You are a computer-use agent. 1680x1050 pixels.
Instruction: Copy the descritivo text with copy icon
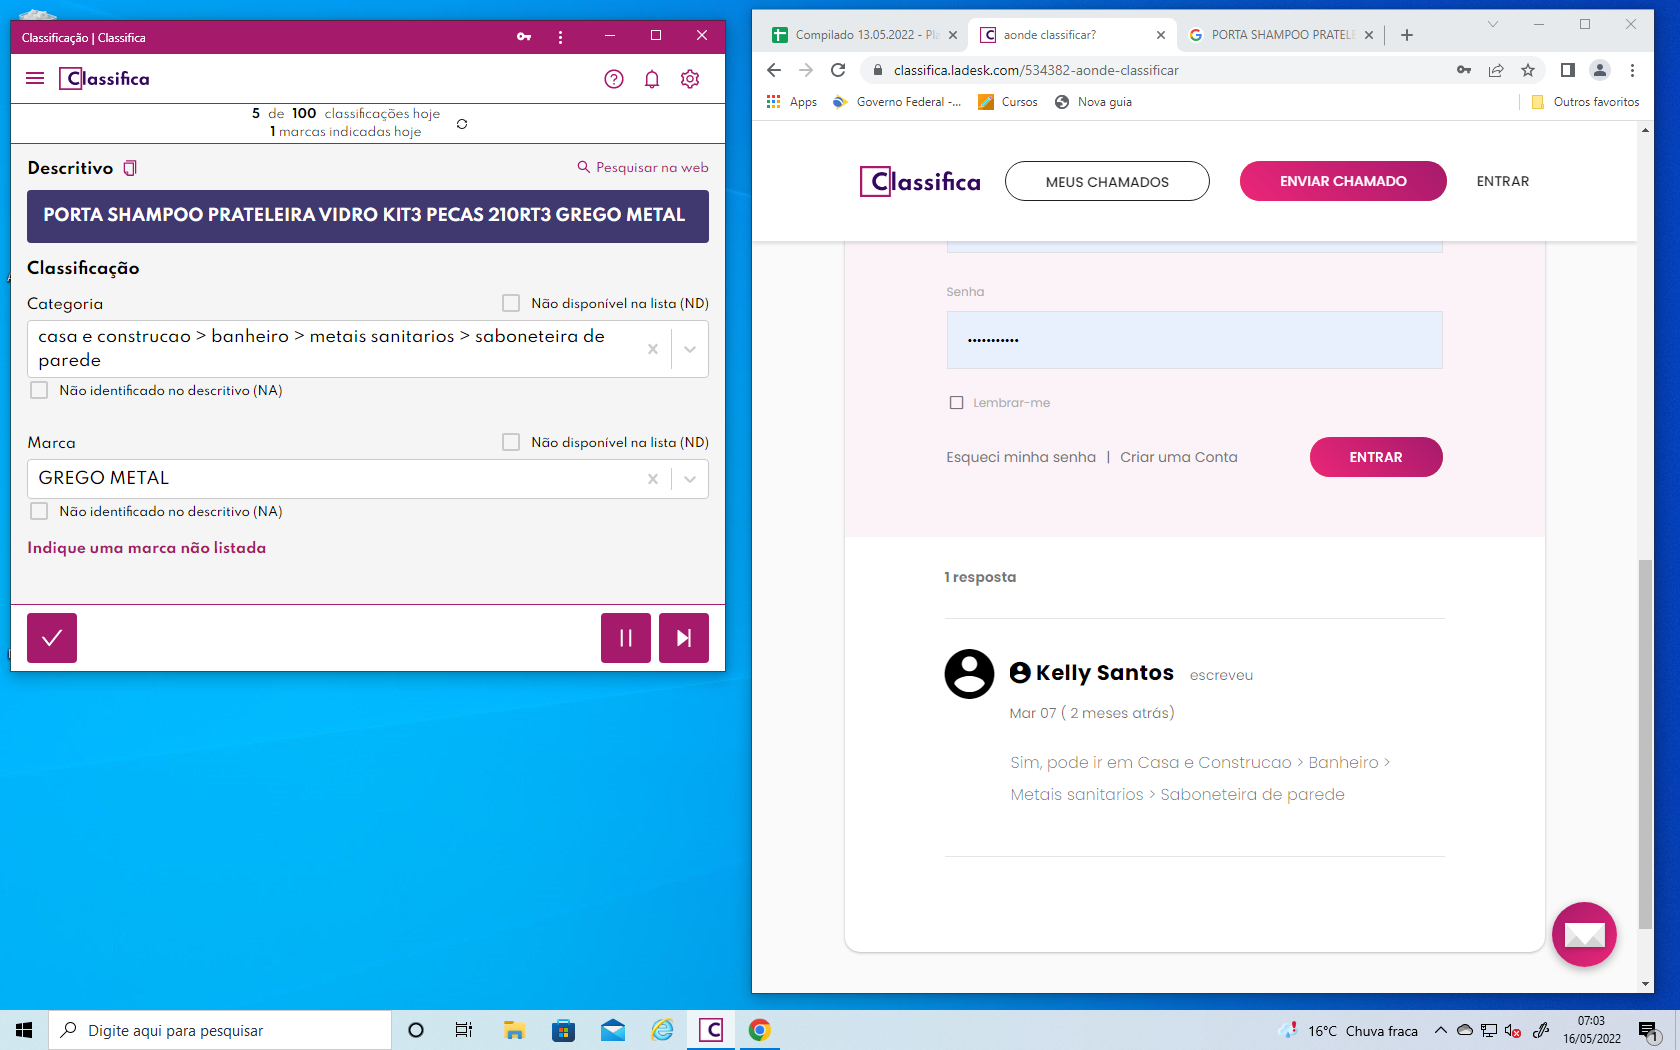pyautogui.click(x=130, y=168)
